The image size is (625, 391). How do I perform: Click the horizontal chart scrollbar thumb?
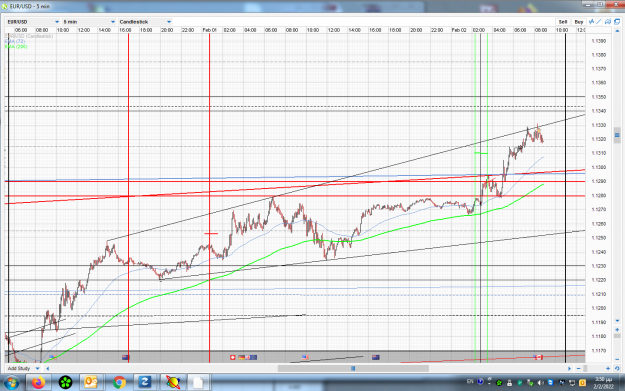click(x=353, y=368)
